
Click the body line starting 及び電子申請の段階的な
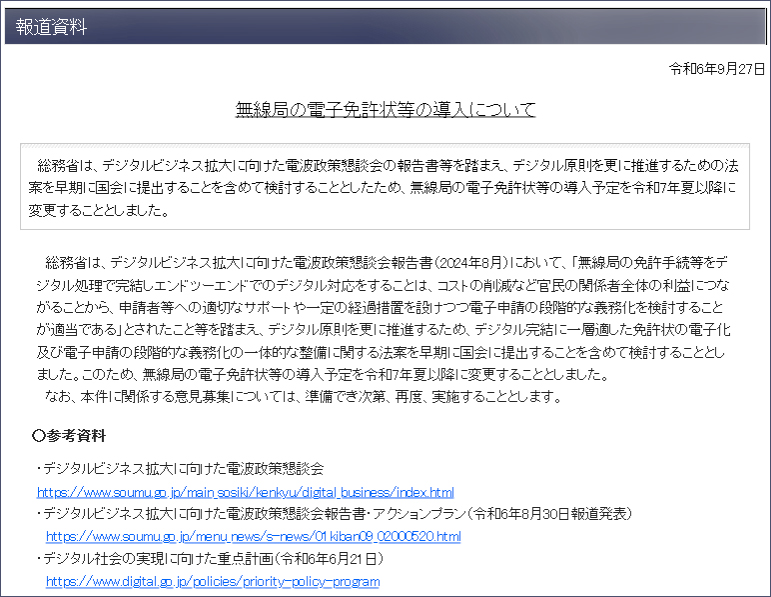(x=381, y=352)
